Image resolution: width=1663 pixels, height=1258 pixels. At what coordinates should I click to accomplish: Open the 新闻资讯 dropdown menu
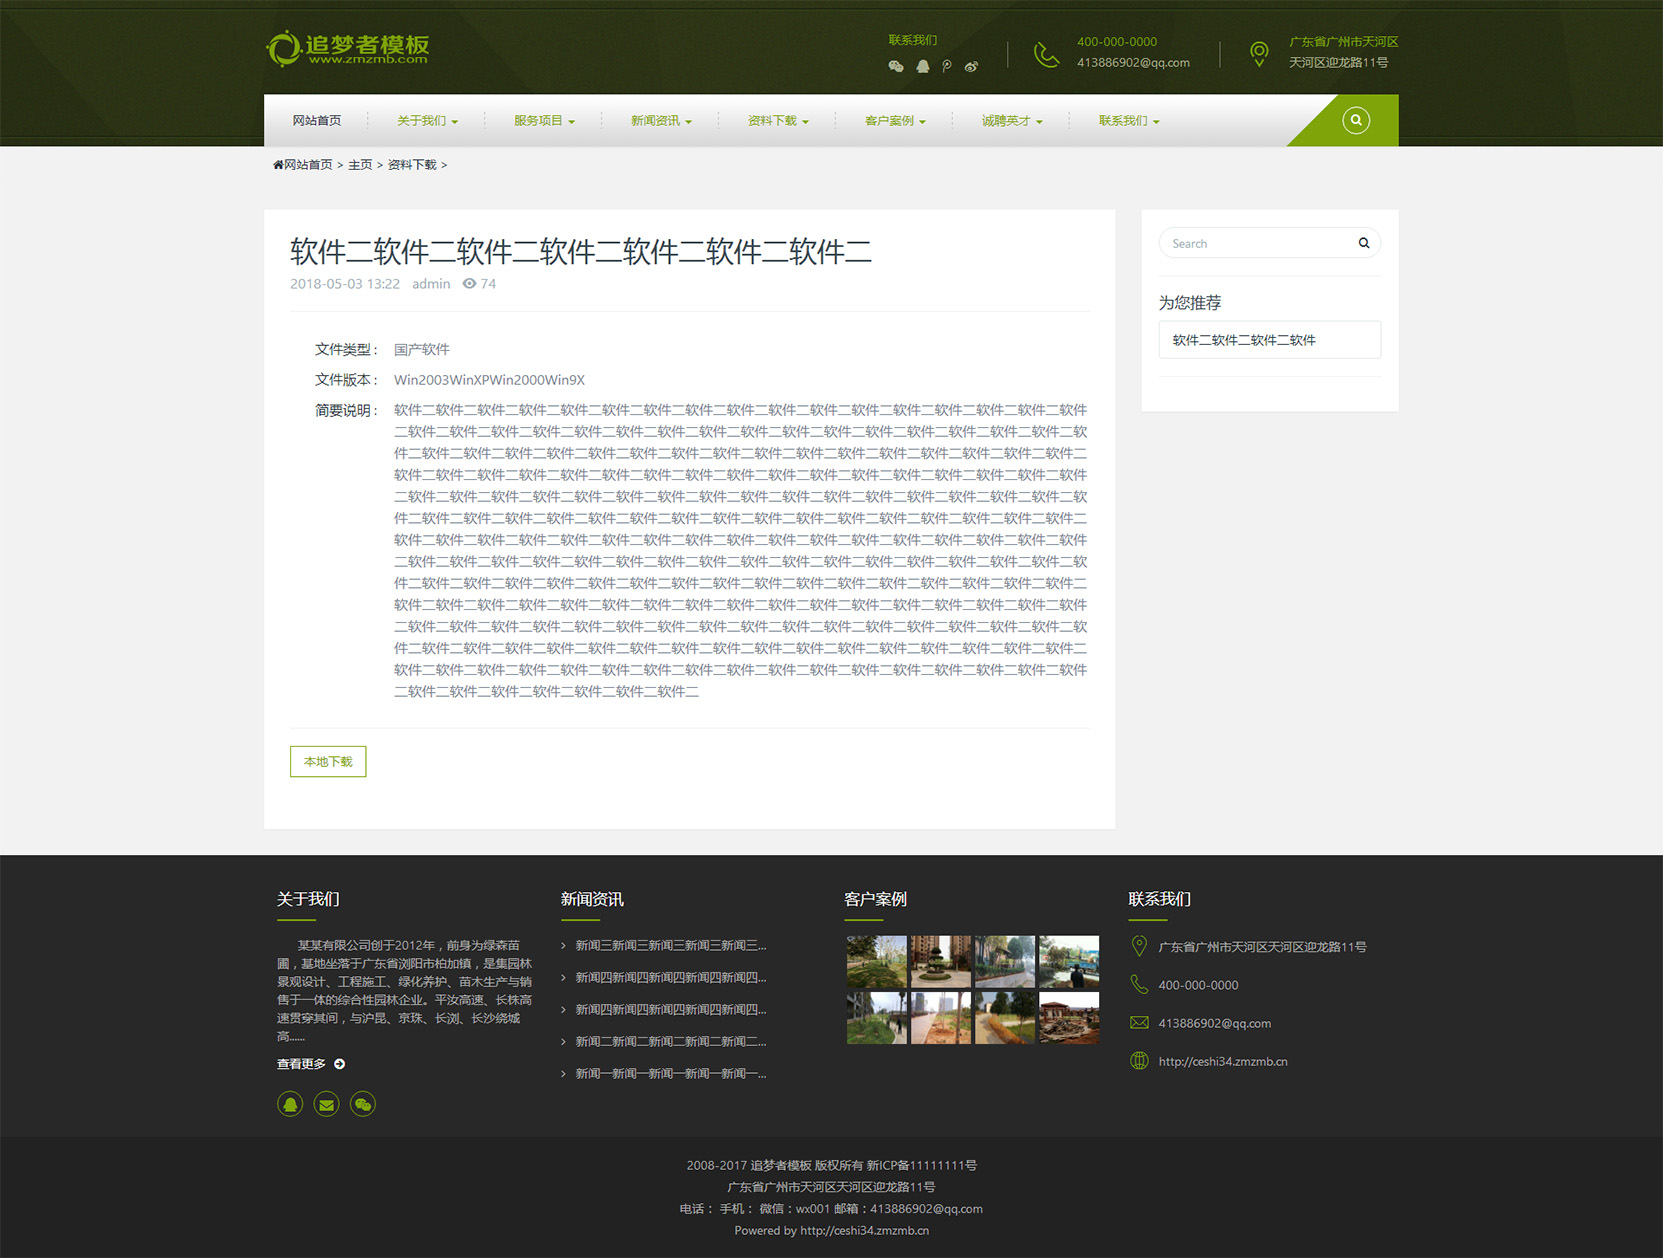pos(660,121)
